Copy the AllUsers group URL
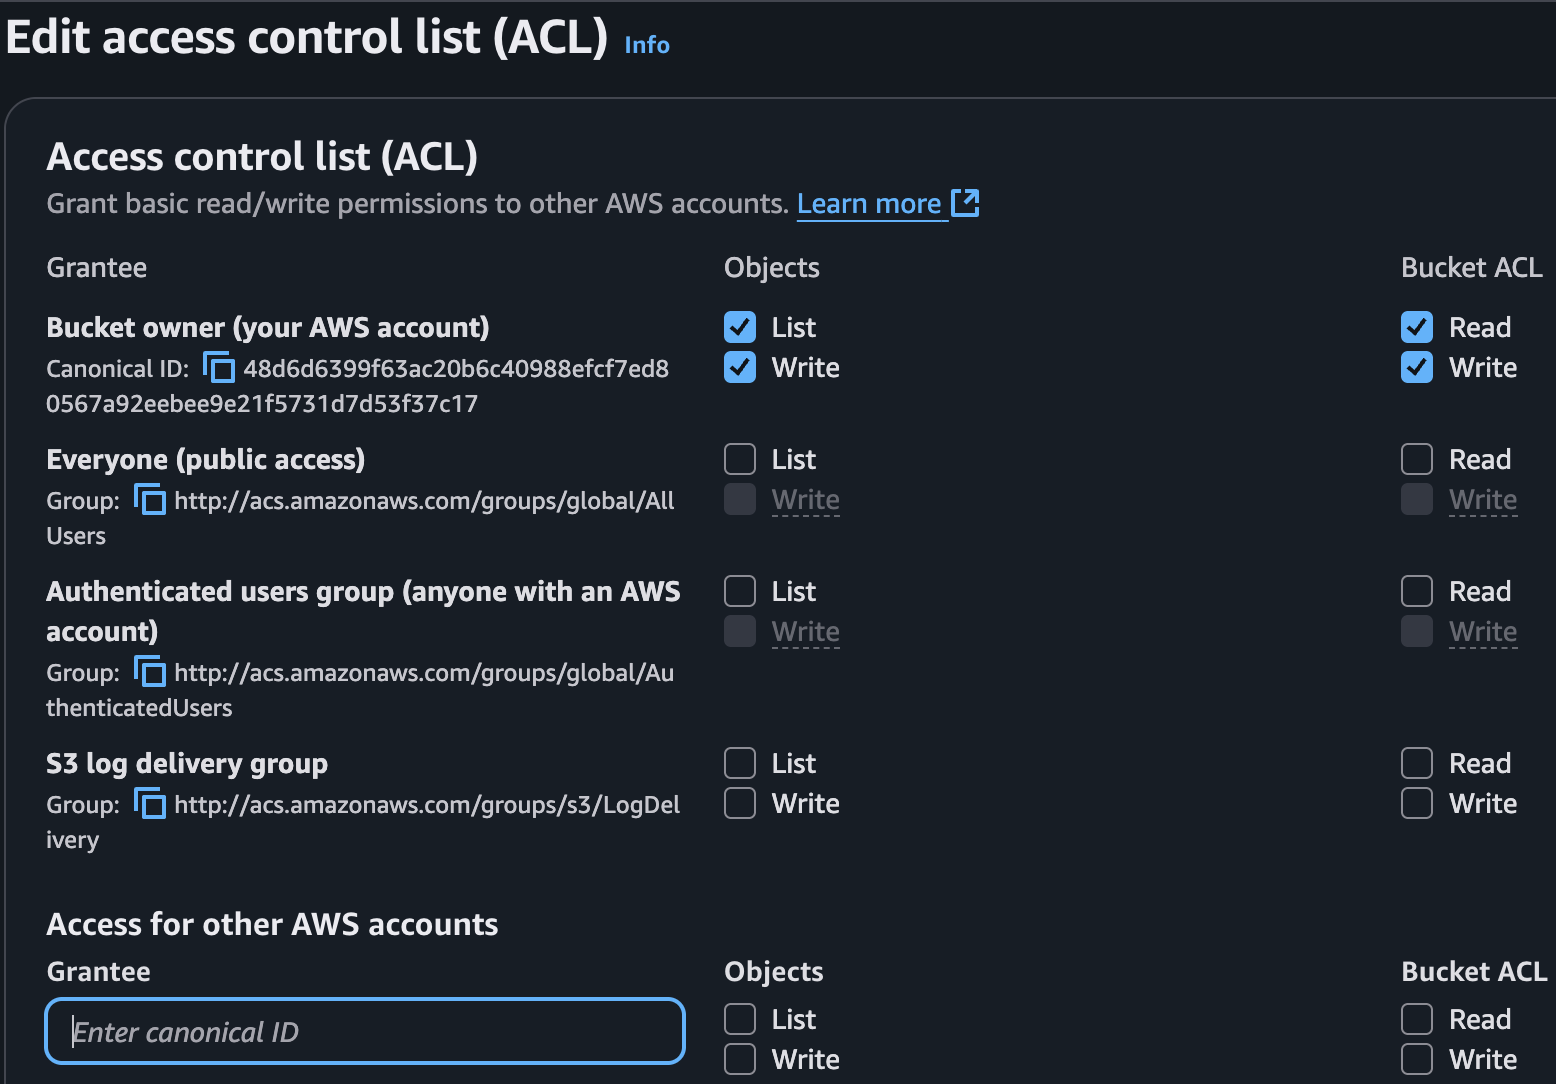This screenshot has height=1084, width=1556. click(150, 500)
